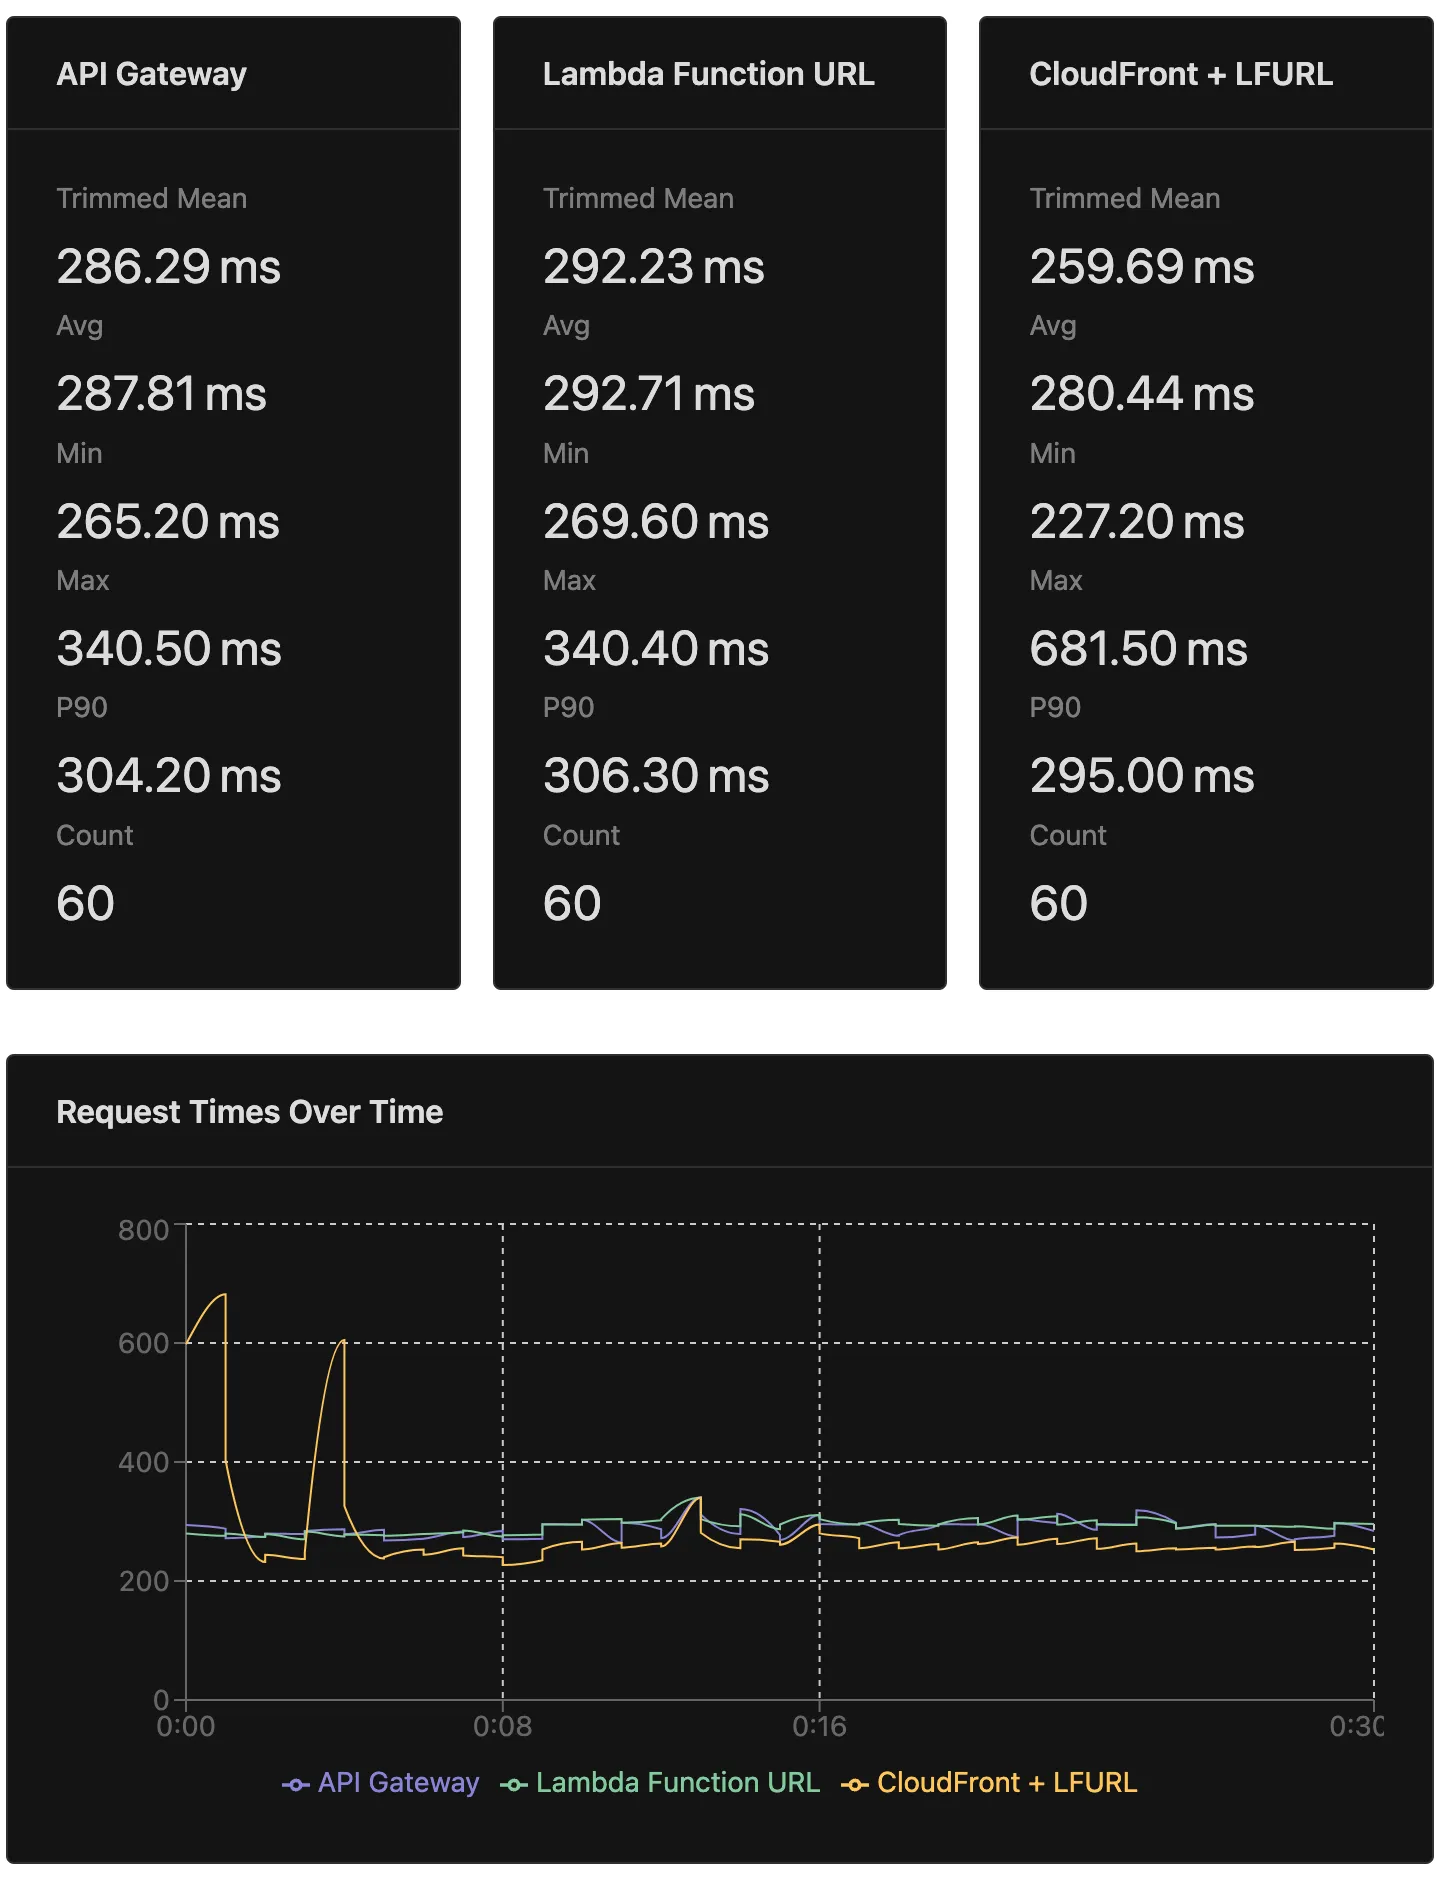This screenshot has height=1880, width=1444.
Task: Click the 287.81 ms average value
Action: point(161,394)
